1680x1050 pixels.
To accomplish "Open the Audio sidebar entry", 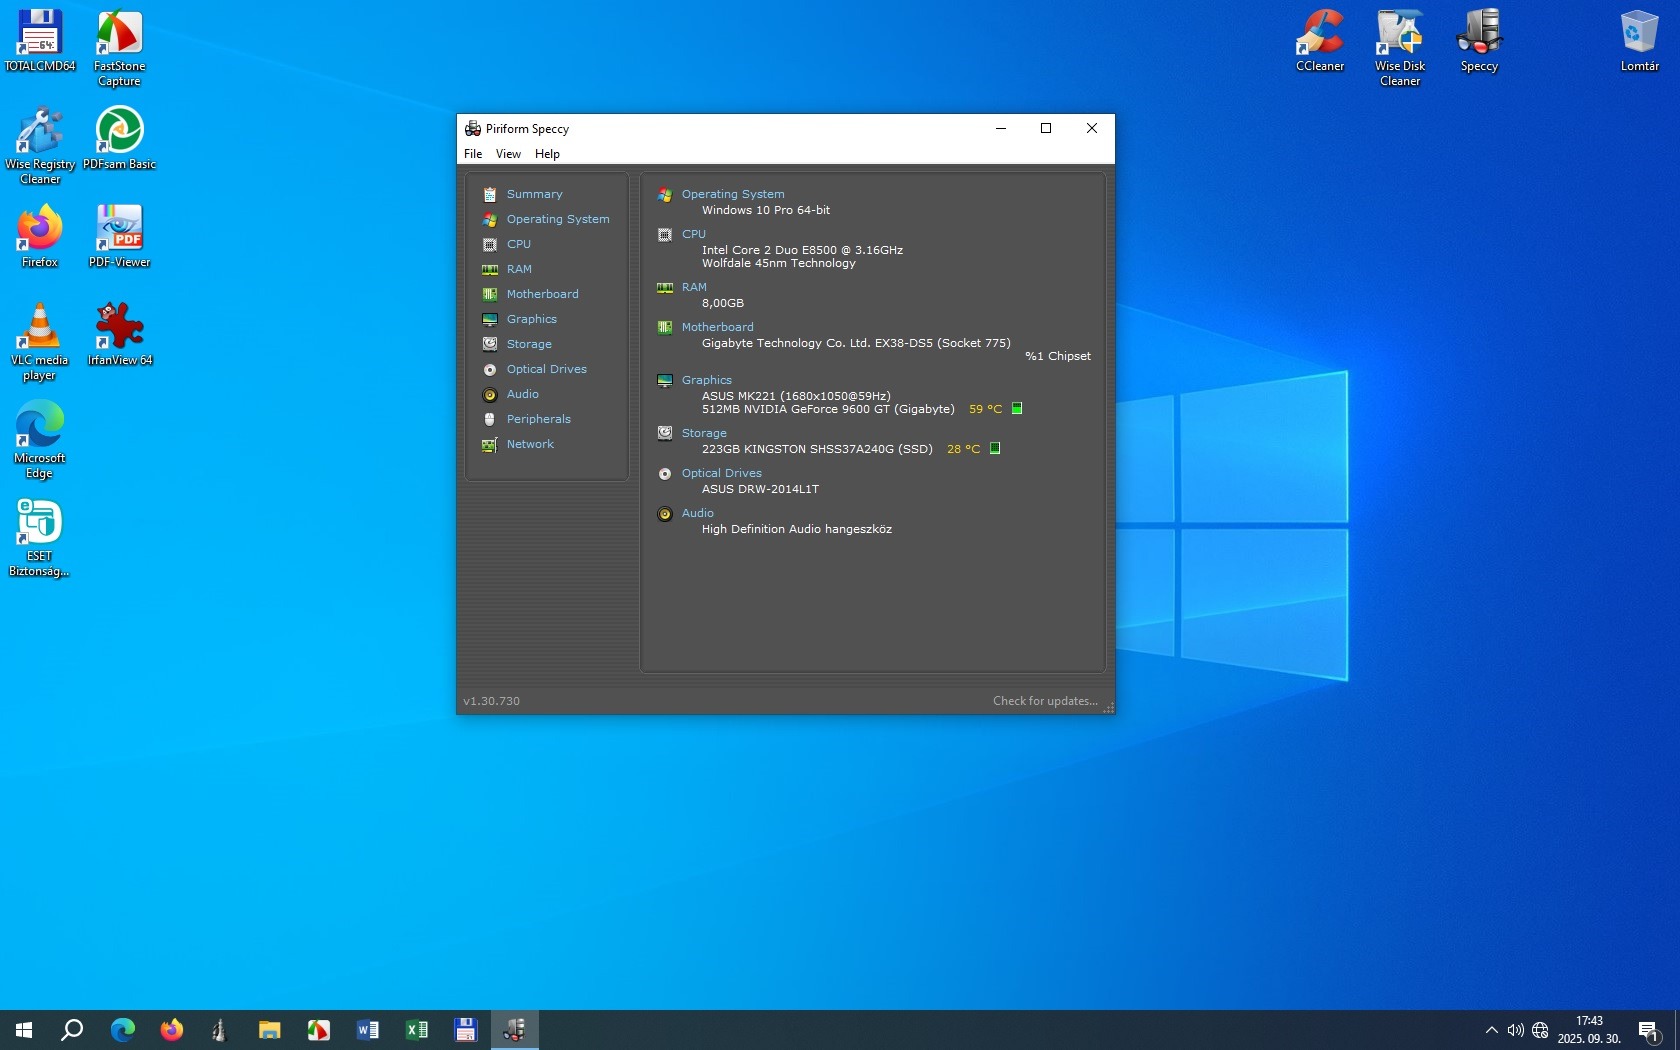I will [522, 394].
